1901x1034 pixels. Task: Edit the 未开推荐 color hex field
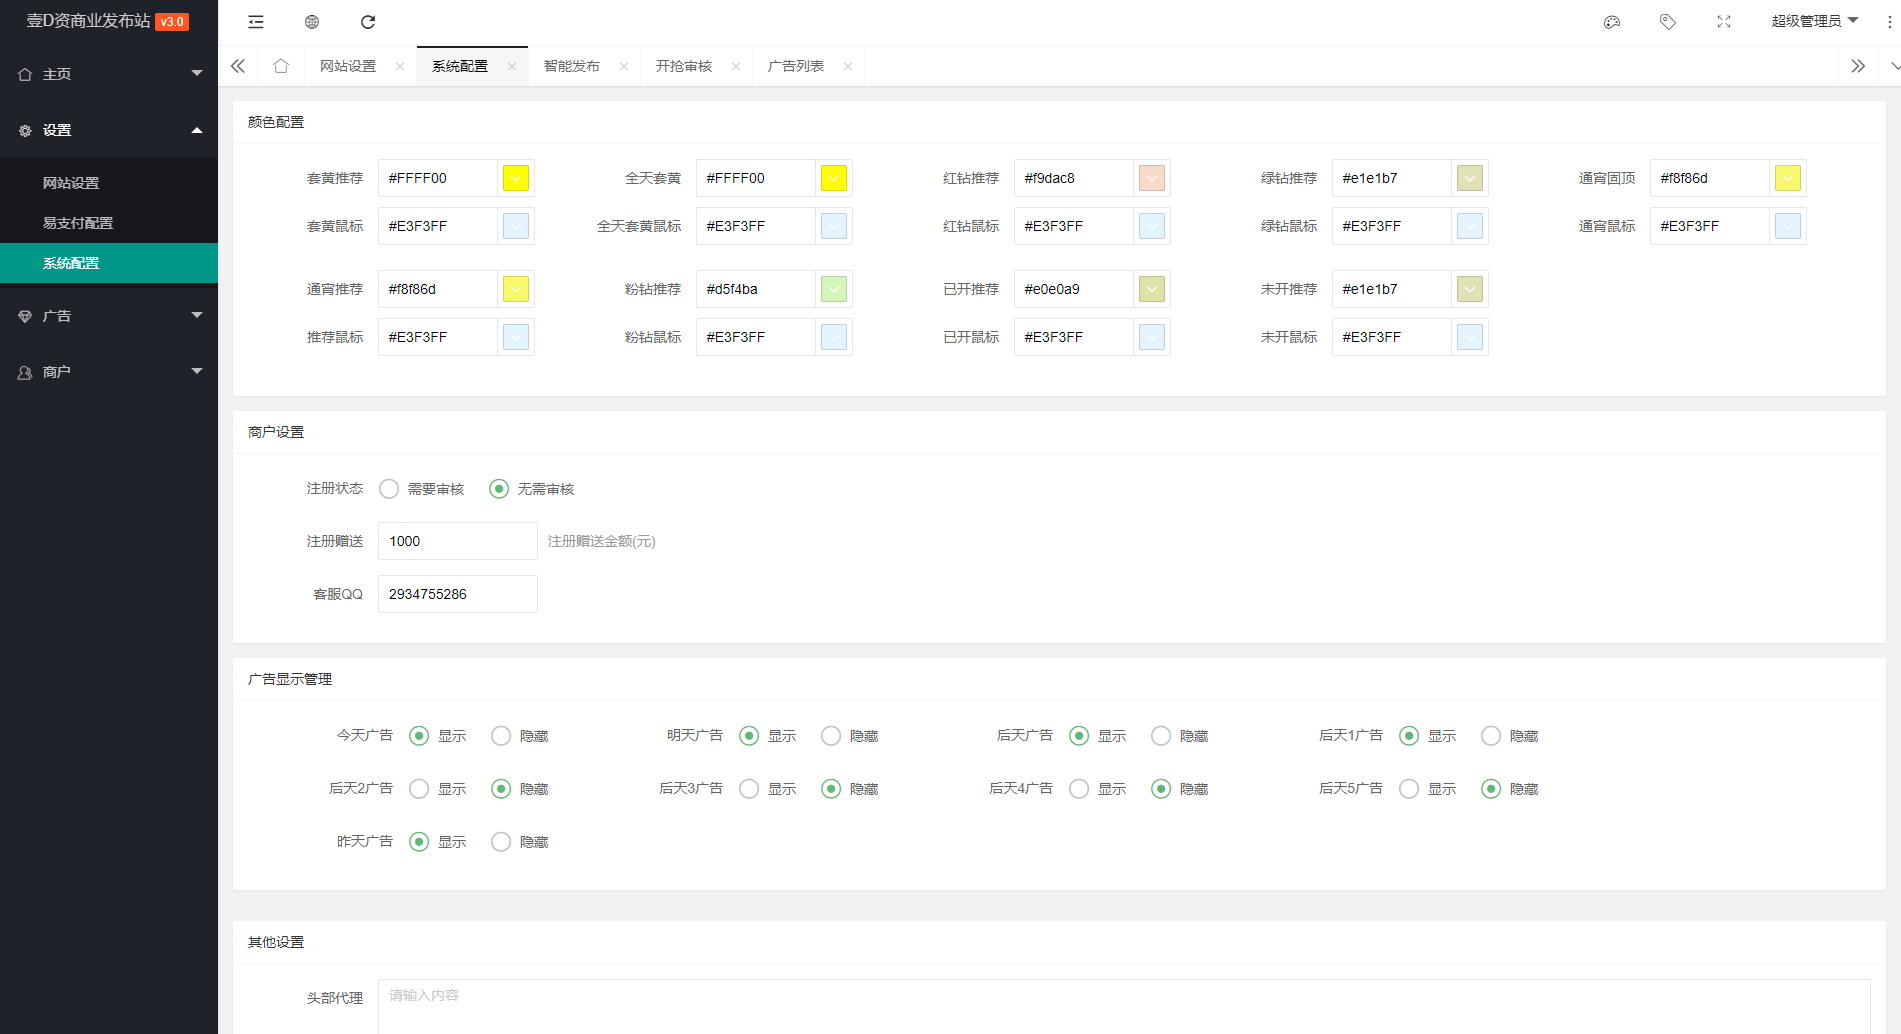click(x=1392, y=289)
